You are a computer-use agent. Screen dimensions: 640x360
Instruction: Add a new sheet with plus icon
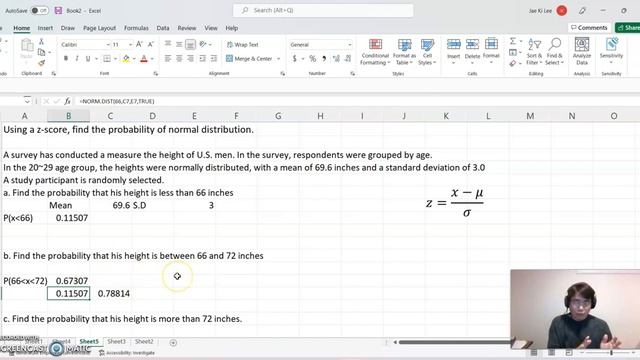click(x=173, y=342)
